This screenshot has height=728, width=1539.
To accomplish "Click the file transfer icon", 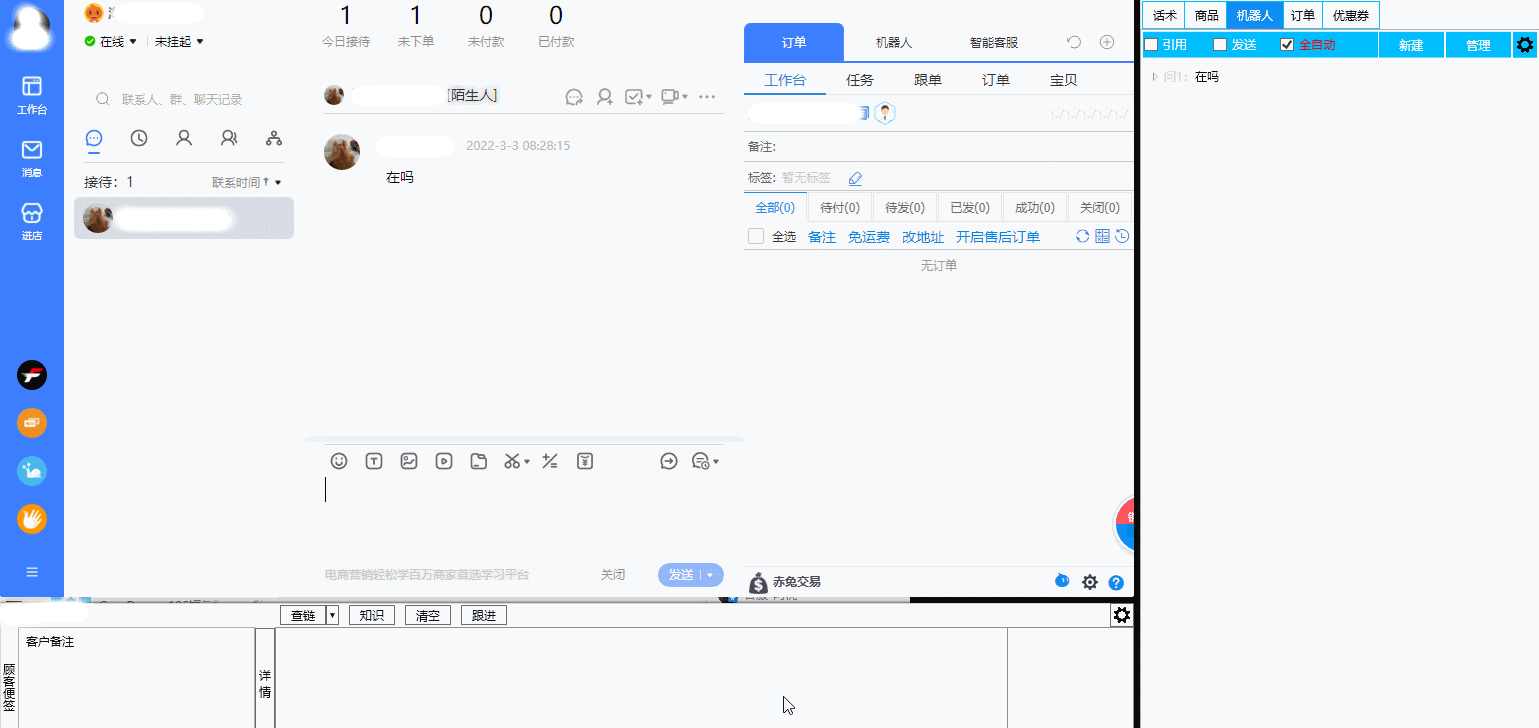I will [x=478, y=461].
